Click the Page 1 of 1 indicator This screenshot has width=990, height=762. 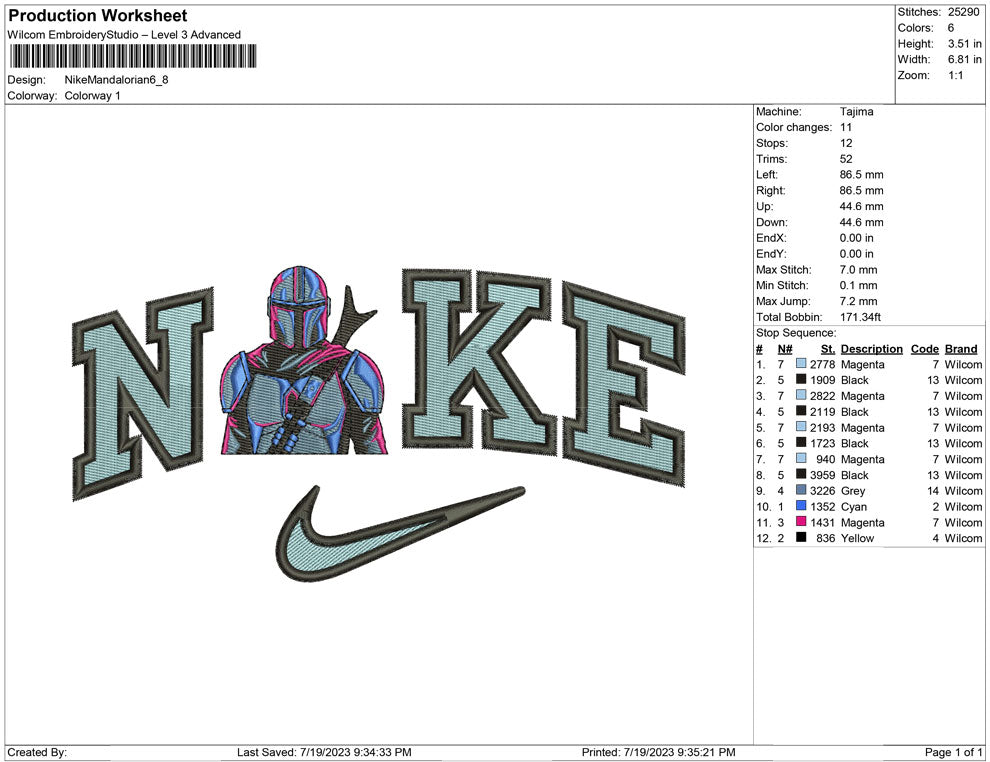(x=954, y=752)
